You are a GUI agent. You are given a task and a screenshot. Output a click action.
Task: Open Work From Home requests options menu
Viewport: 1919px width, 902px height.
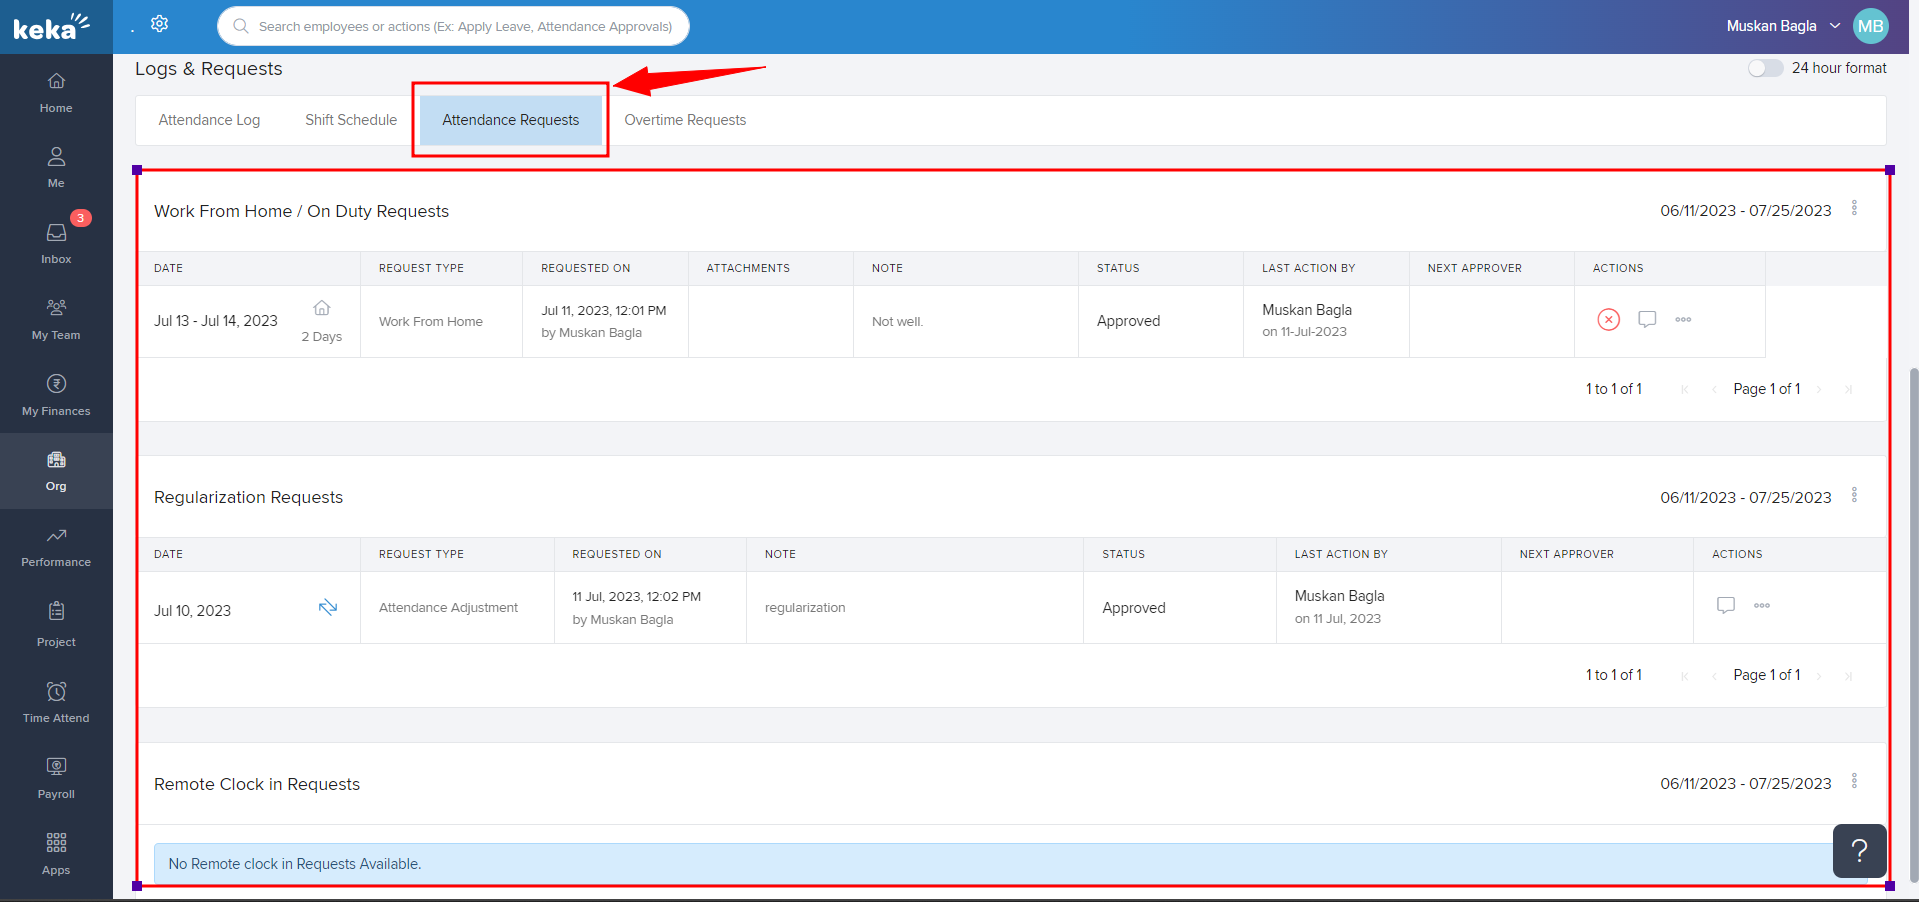pos(1855,208)
